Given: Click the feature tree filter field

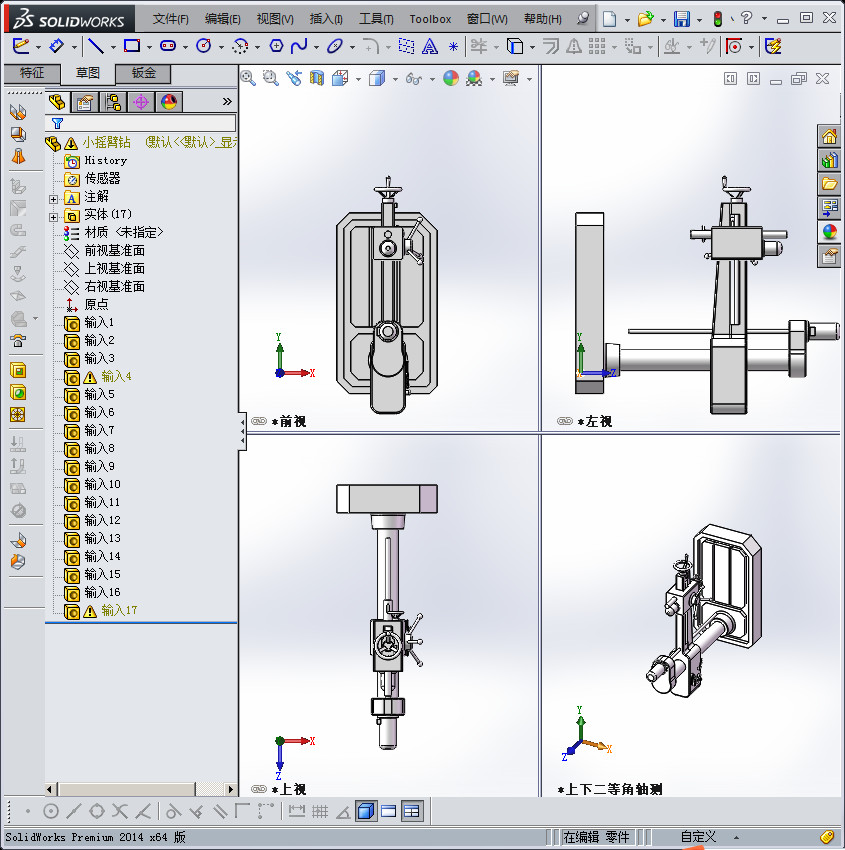Looking at the screenshot, I should pyautogui.click(x=141, y=123).
